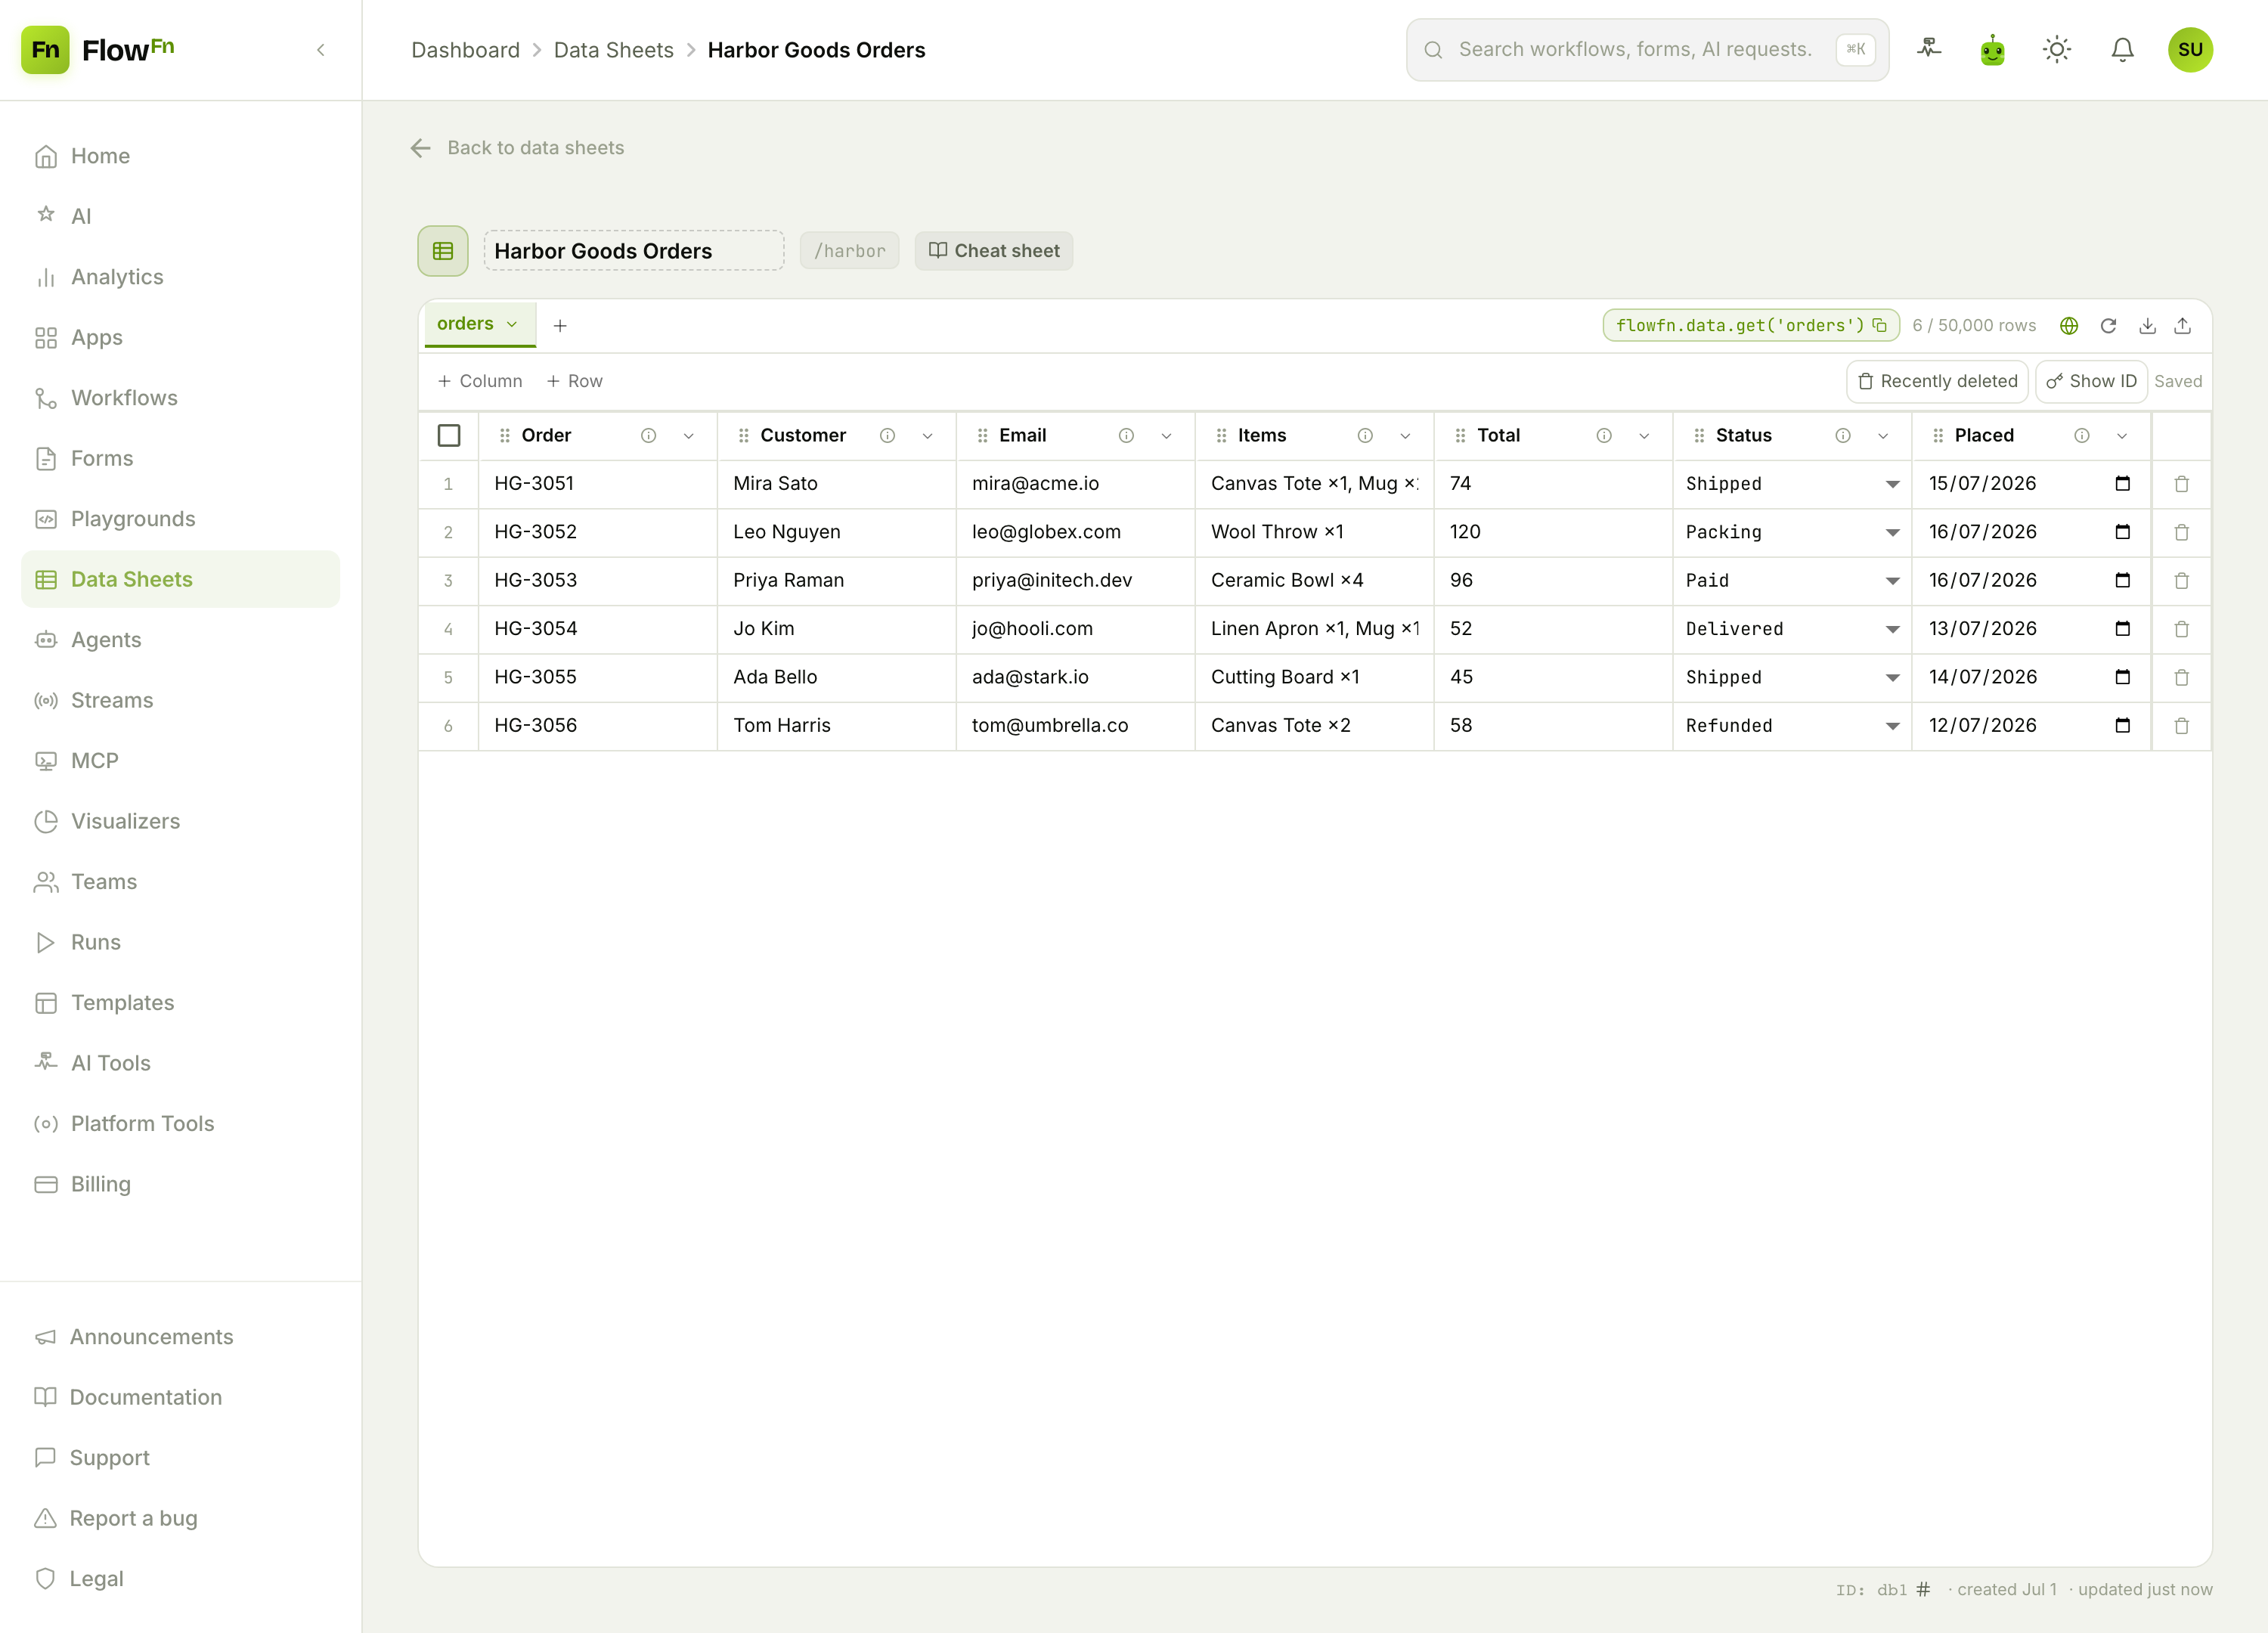Viewport: 2268px width, 1633px height.
Task: Collapse the sidebar with the chevron
Action: [x=321, y=50]
